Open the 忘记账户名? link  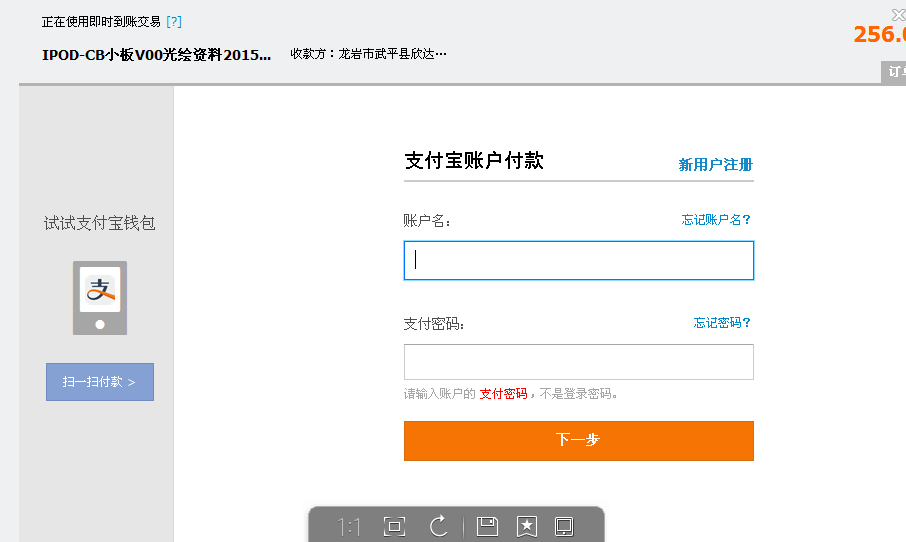click(715, 220)
